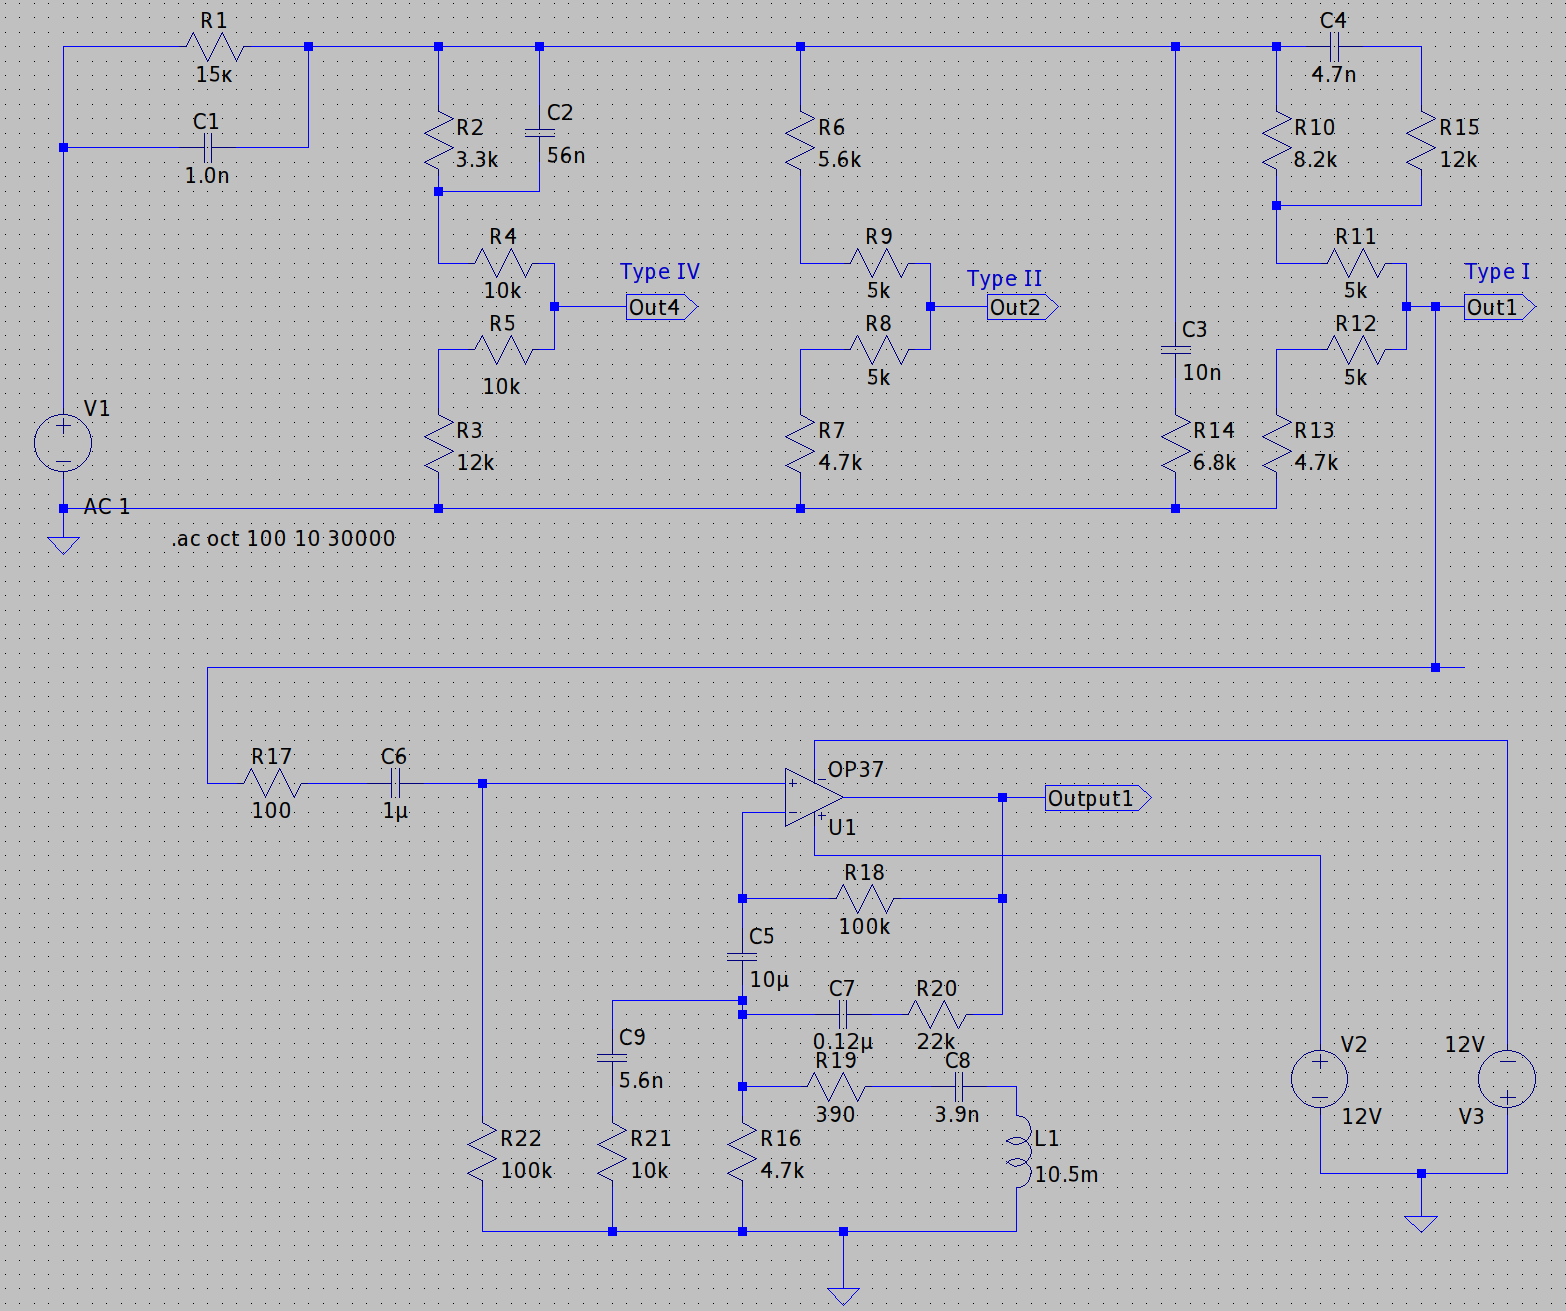The image size is (1566, 1311).
Task: Select the R22 100k resistor
Action: pyautogui.click(x=483, y=1153)
